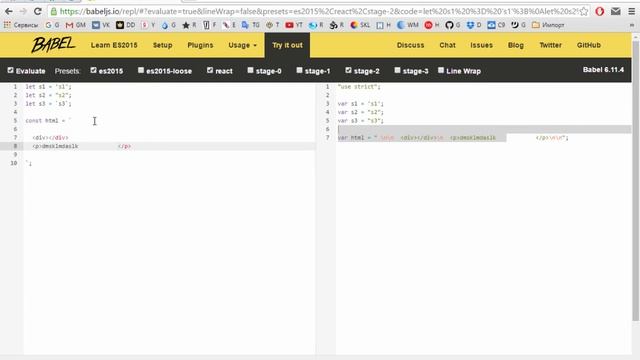
Task: Open the Chrome hamburger menu
Action: (631, 11)
